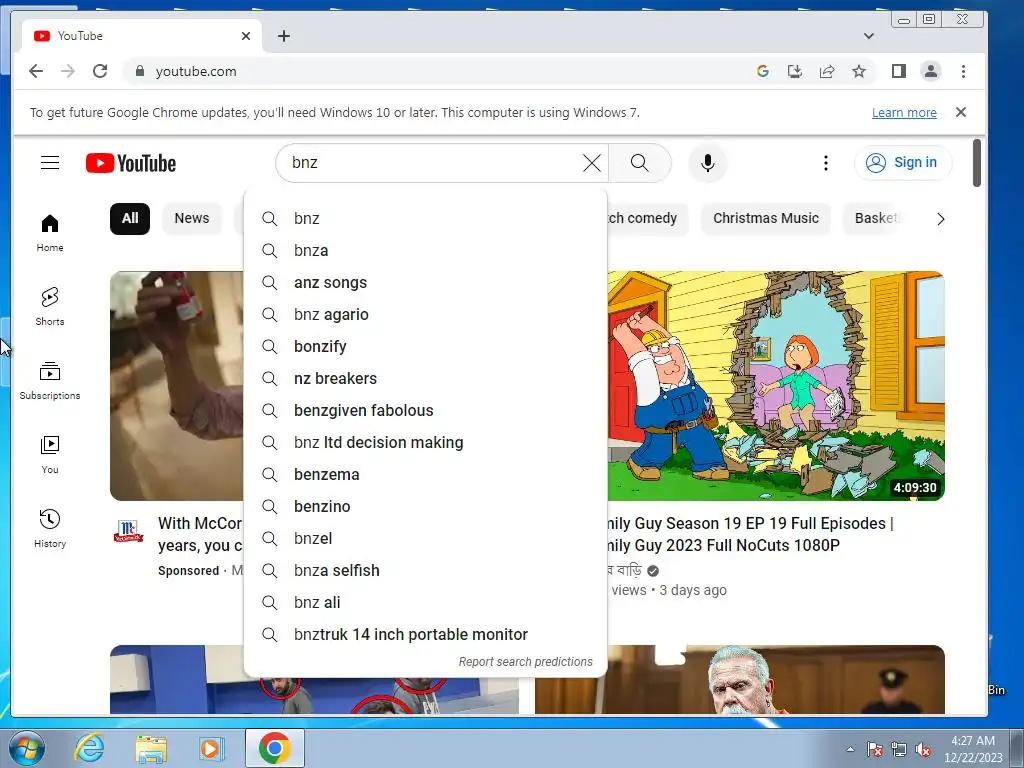Open Windows Media Player from the taskbar
The width and height of the screenshot is (1024, 768).
[x=210, y=748]
